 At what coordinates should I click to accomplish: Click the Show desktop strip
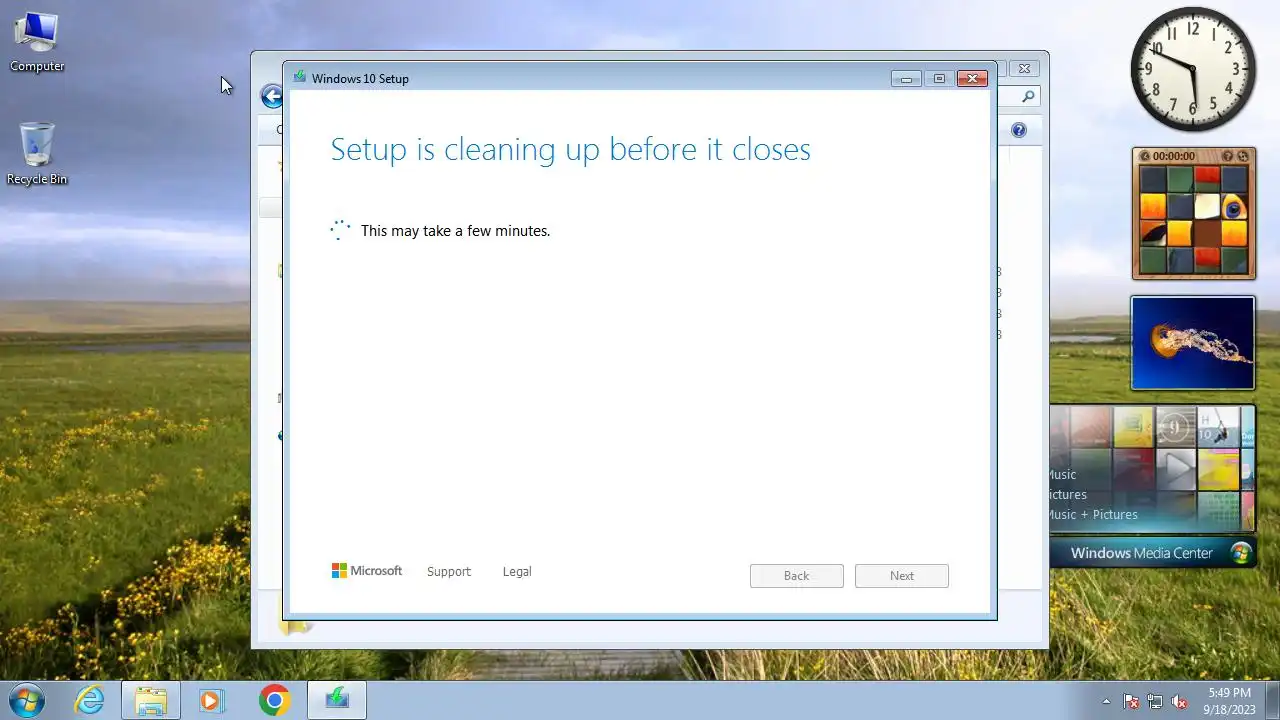(x=1272, y=700)
